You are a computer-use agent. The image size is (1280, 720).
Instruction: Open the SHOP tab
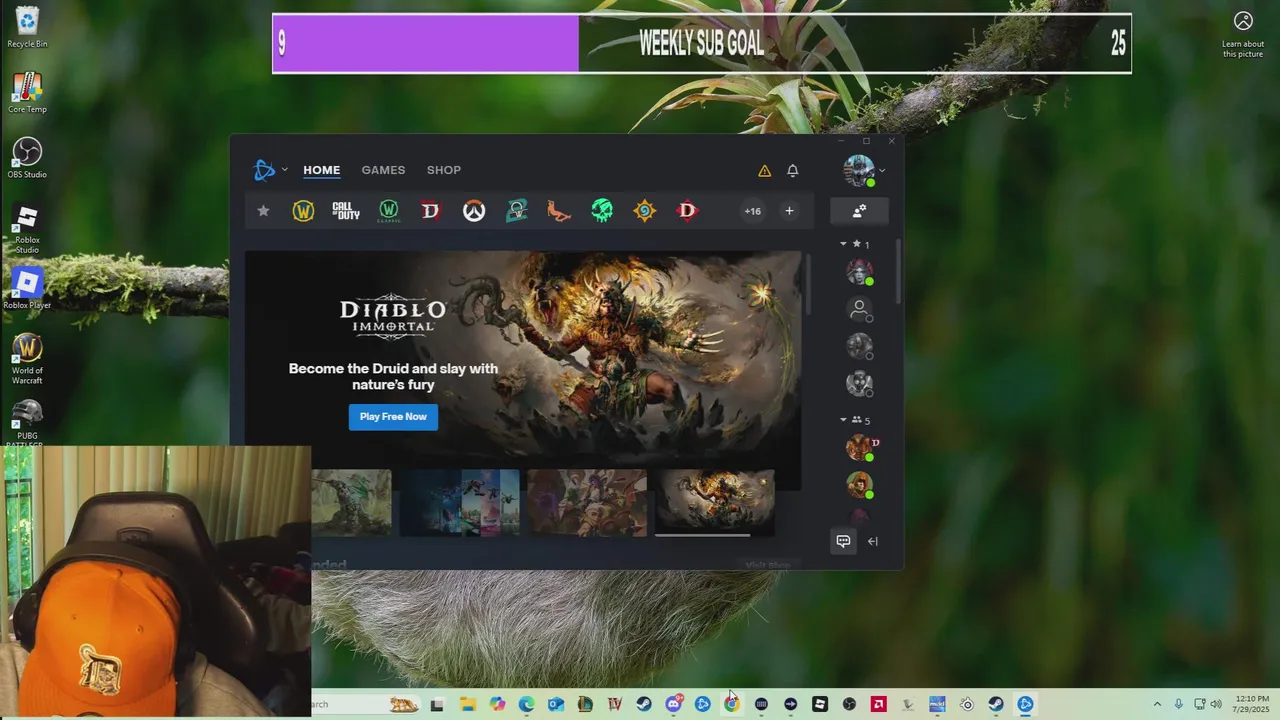click(444, 170)
